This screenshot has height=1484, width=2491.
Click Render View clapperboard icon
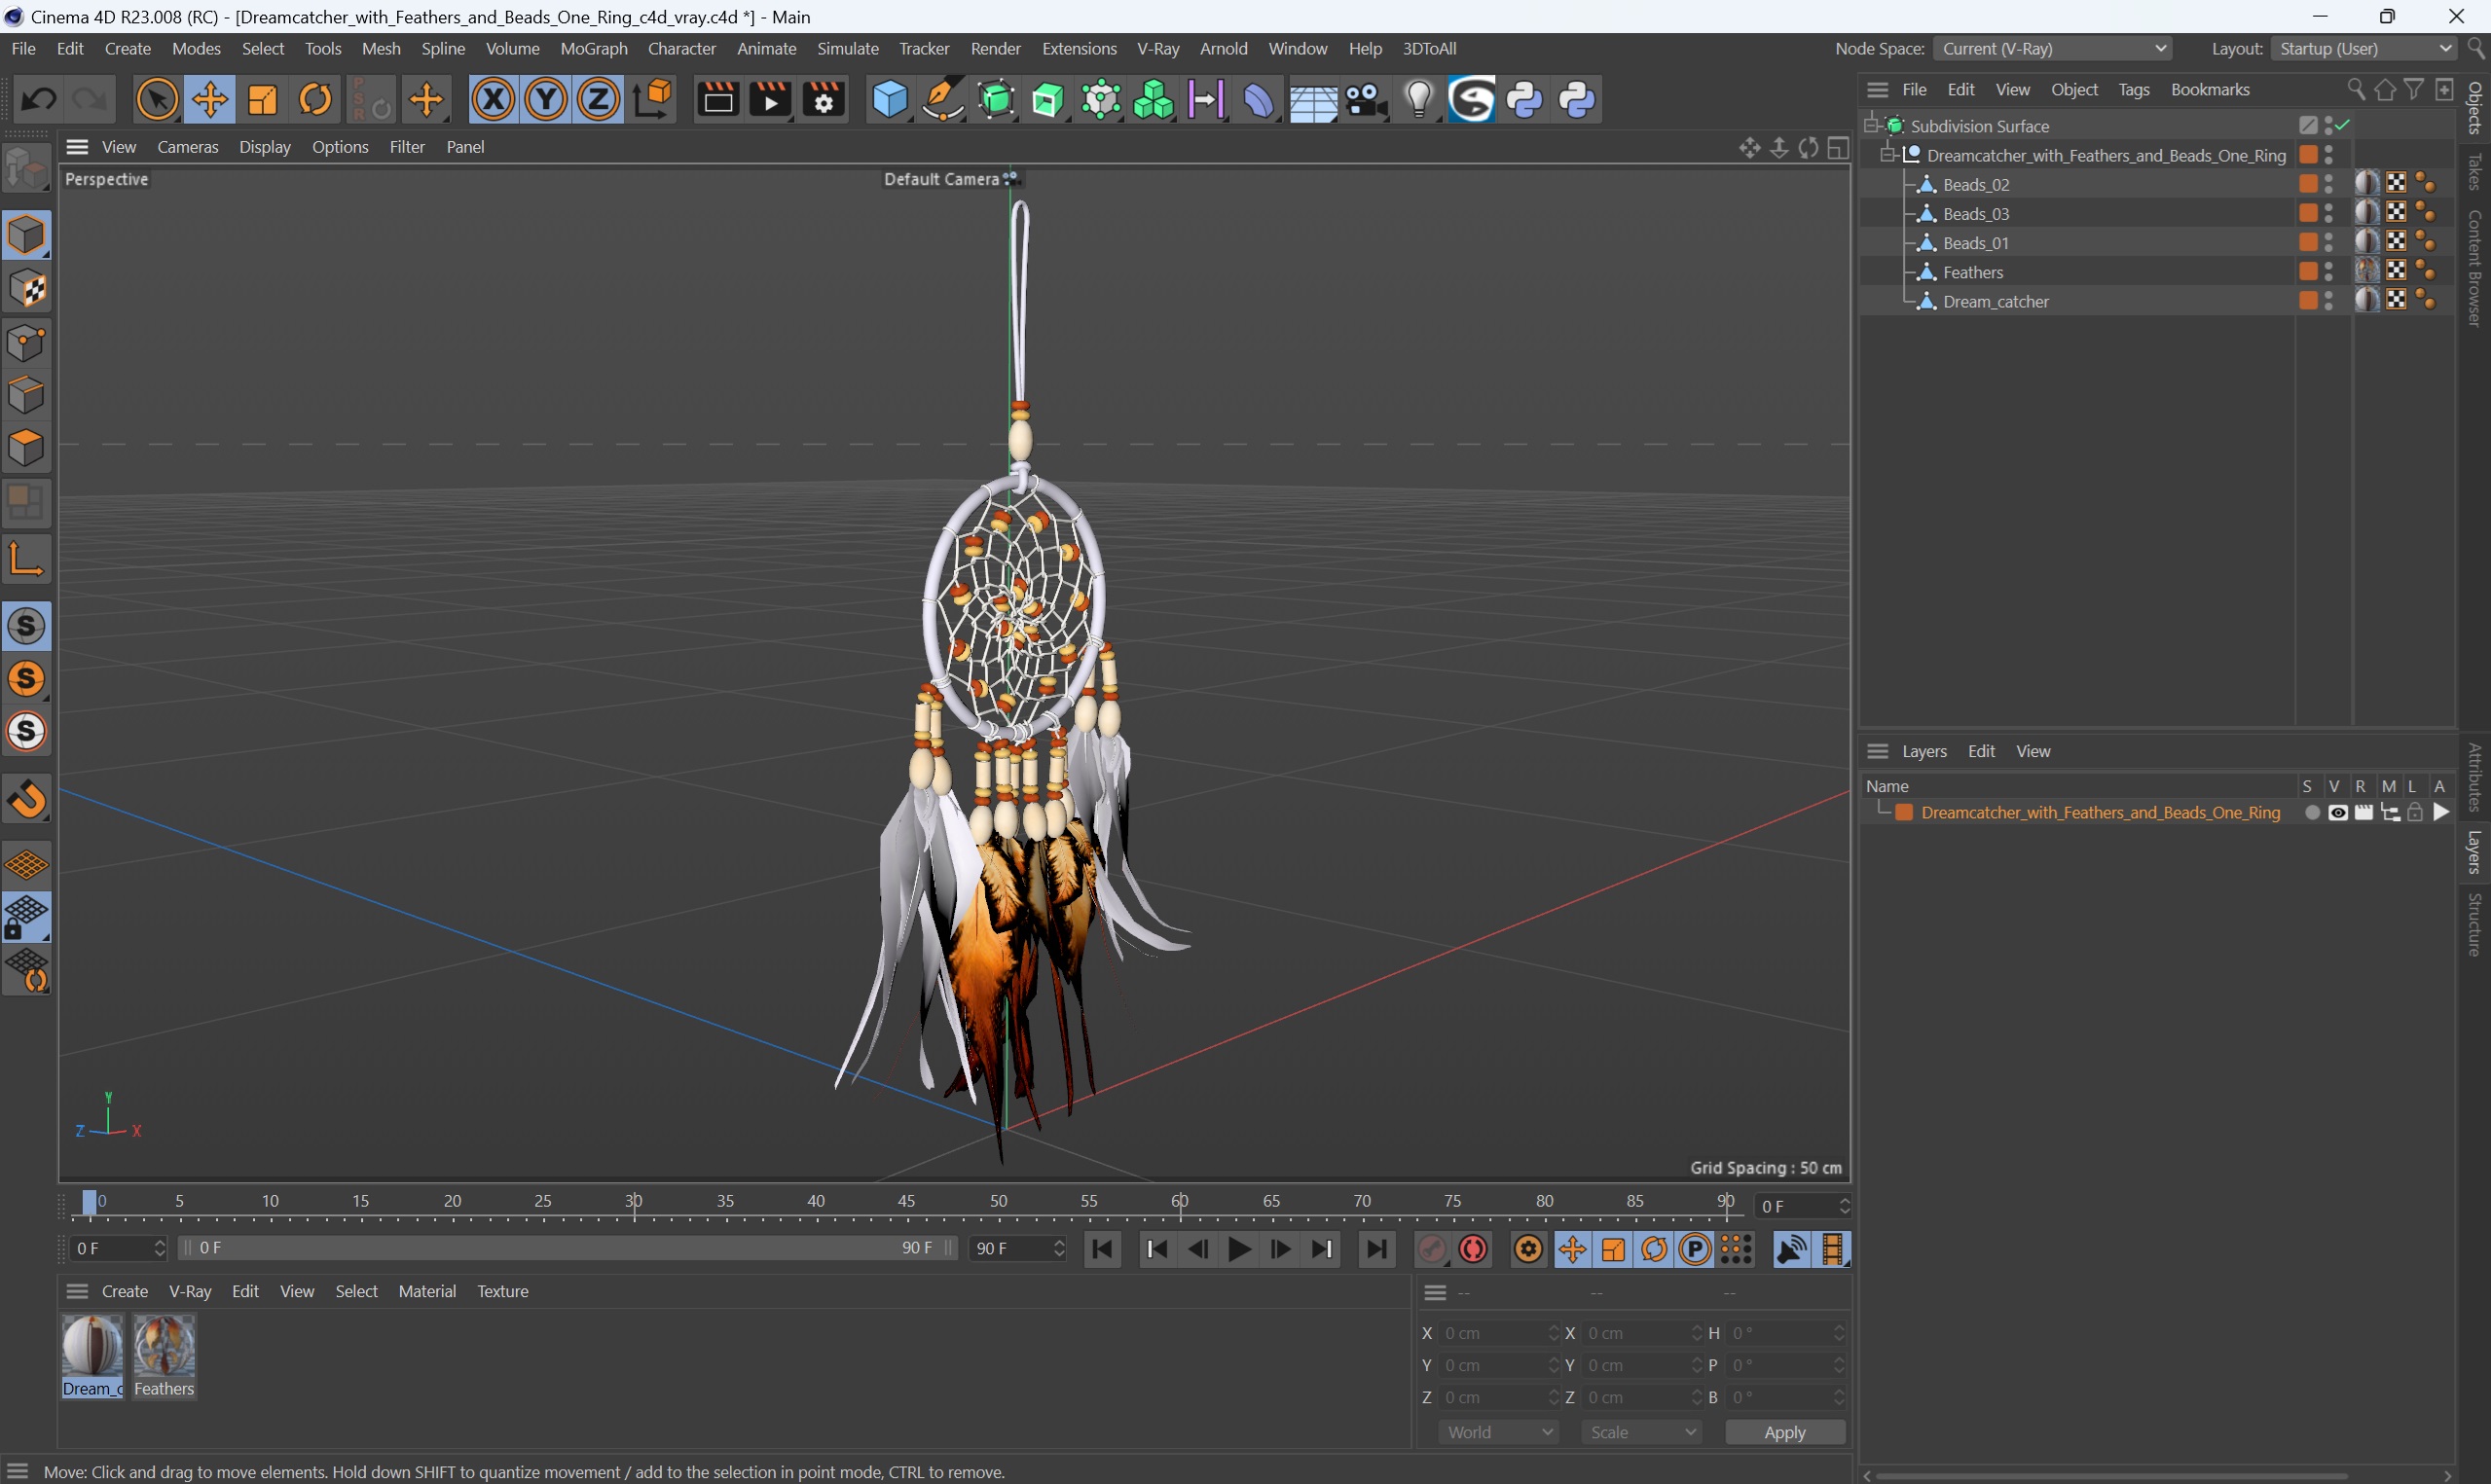(x=717, y=100)
